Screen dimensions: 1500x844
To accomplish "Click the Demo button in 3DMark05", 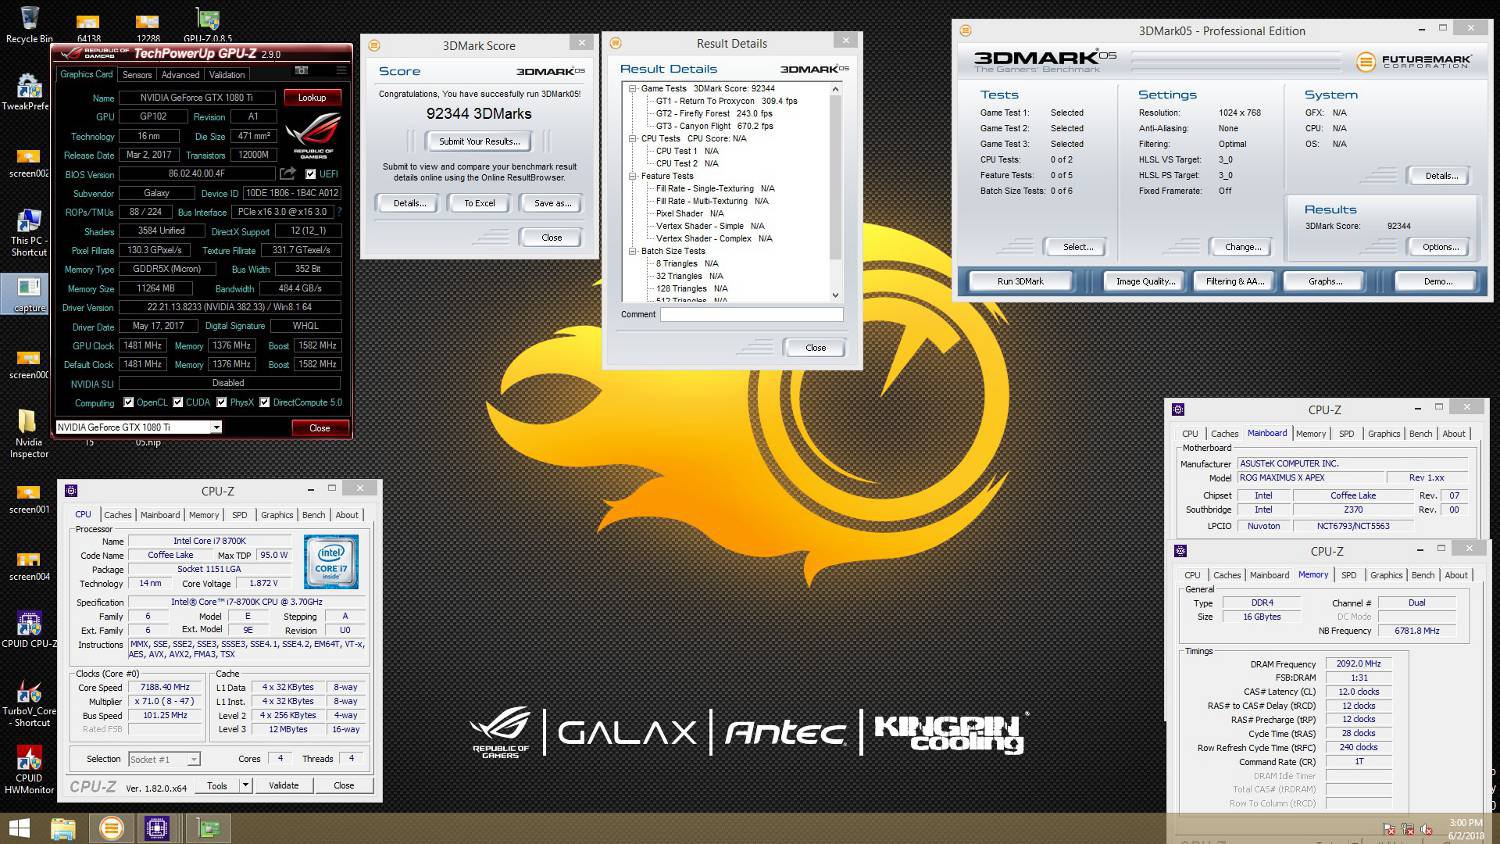I will pyautogui.click(x=1437, y=282).
